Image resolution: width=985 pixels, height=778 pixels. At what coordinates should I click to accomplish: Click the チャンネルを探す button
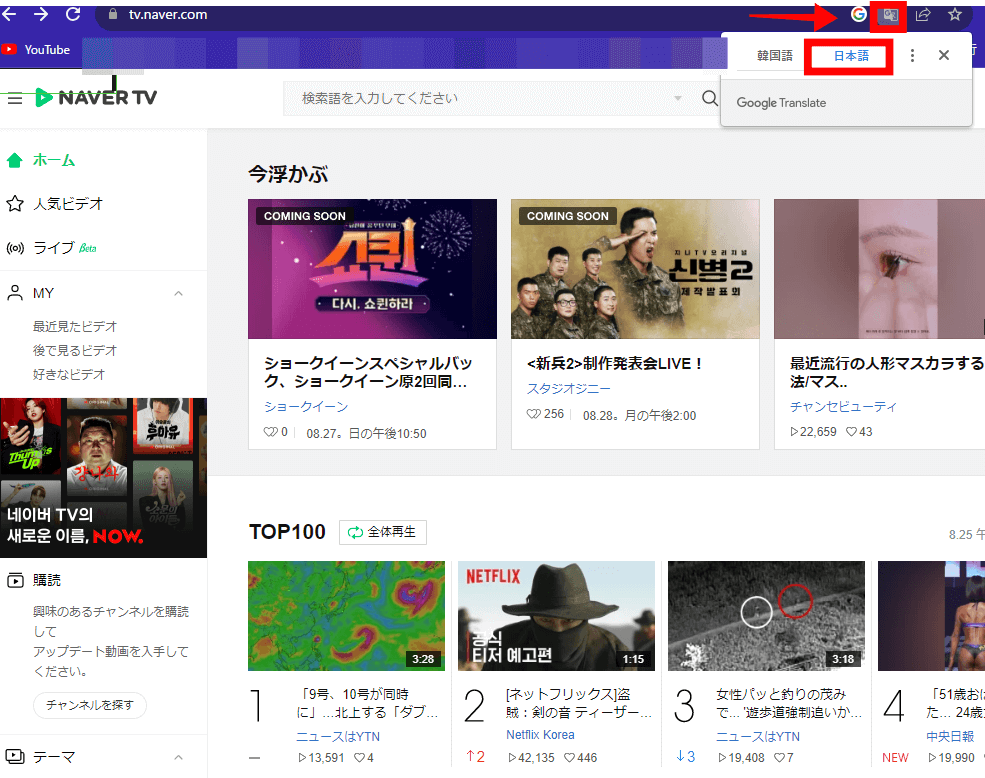[x=90, y=705]
